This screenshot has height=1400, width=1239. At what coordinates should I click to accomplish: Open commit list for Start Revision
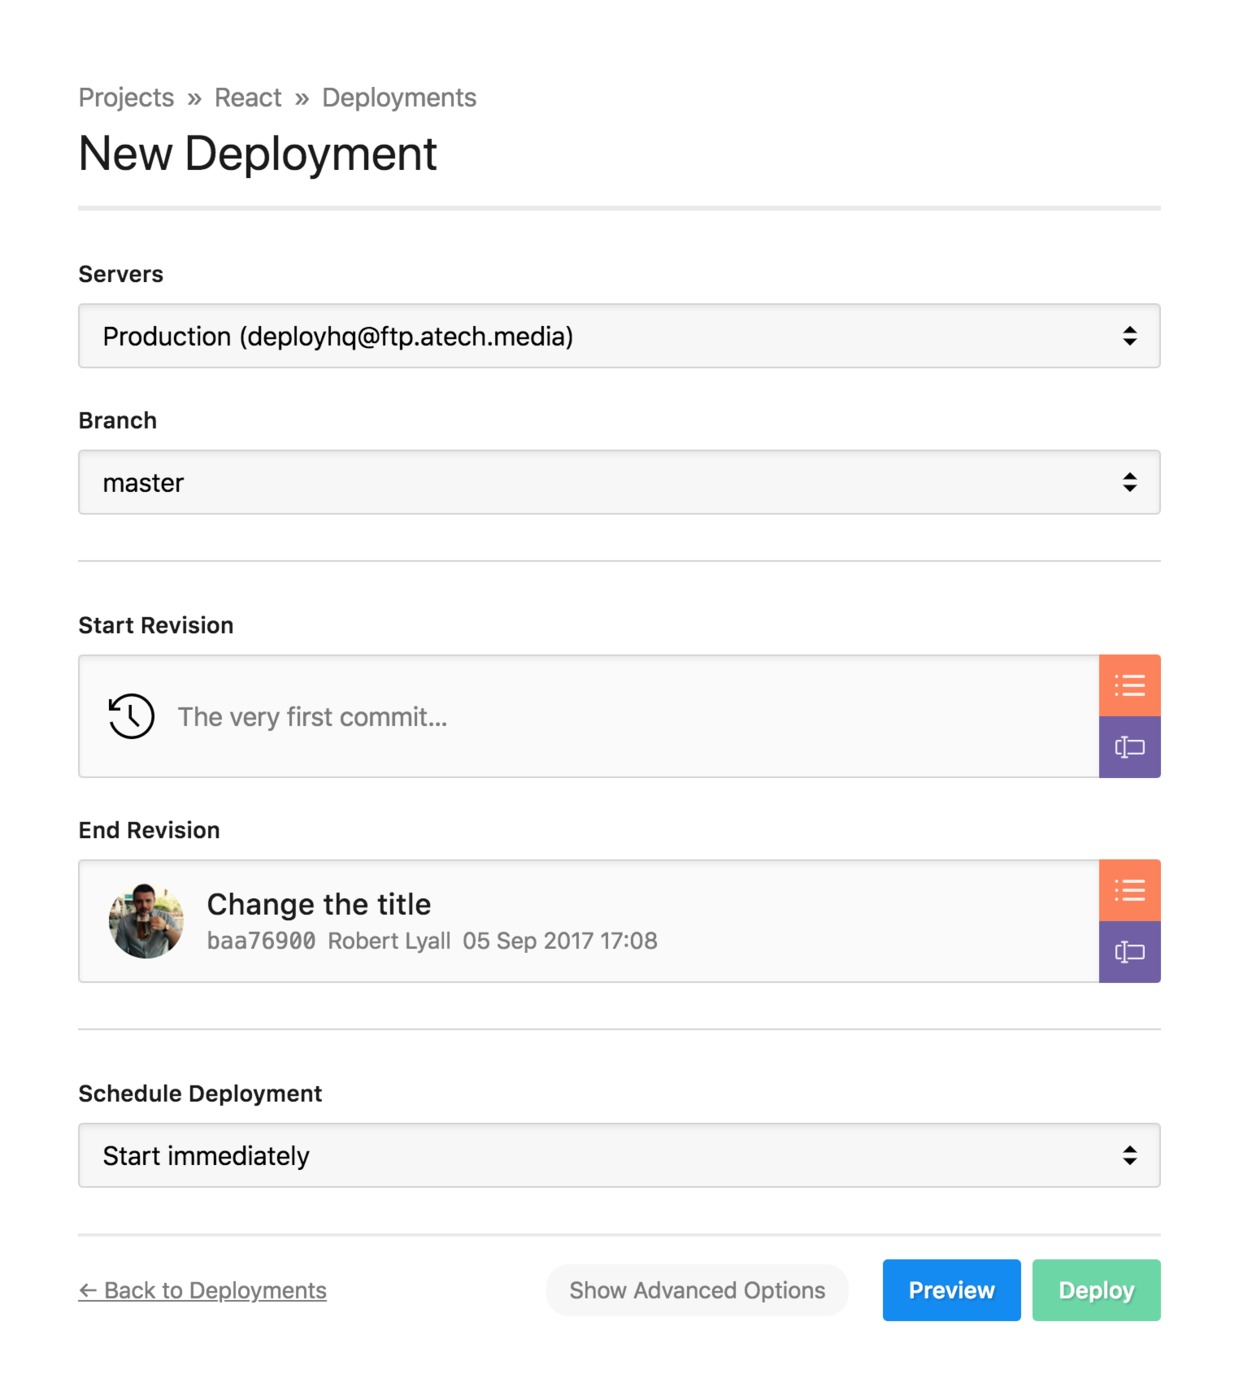pyautogui.click(x=1129, y=686)
